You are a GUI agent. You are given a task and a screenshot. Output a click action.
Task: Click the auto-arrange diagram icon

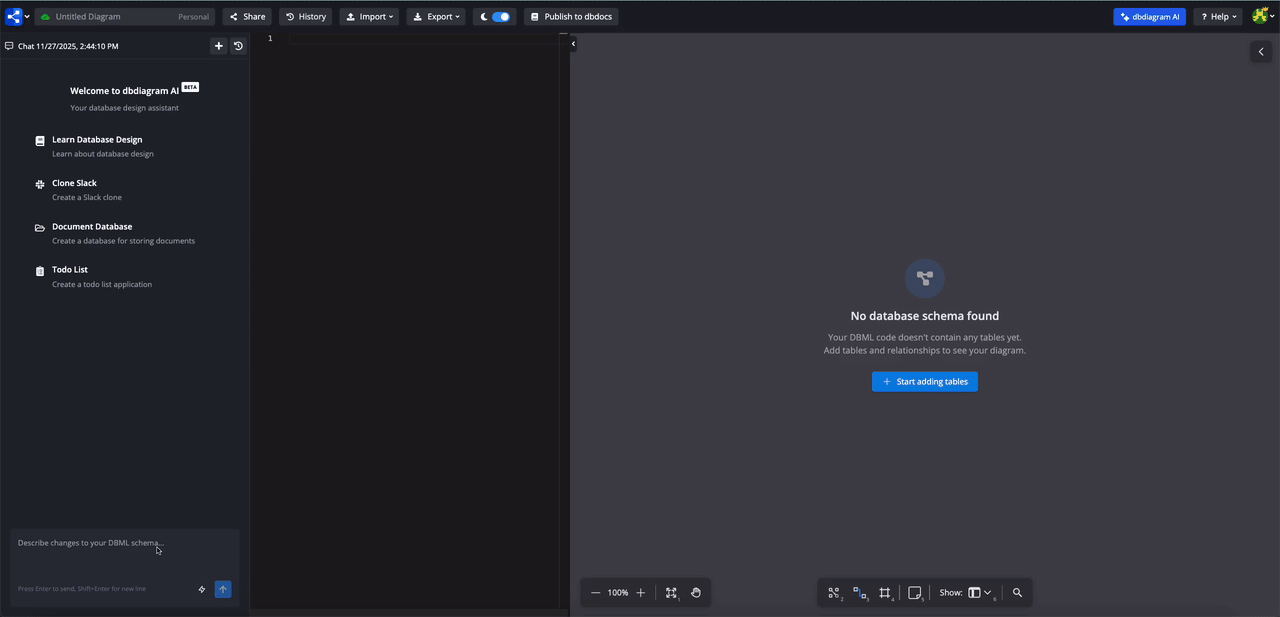click(x=834, y=592)
